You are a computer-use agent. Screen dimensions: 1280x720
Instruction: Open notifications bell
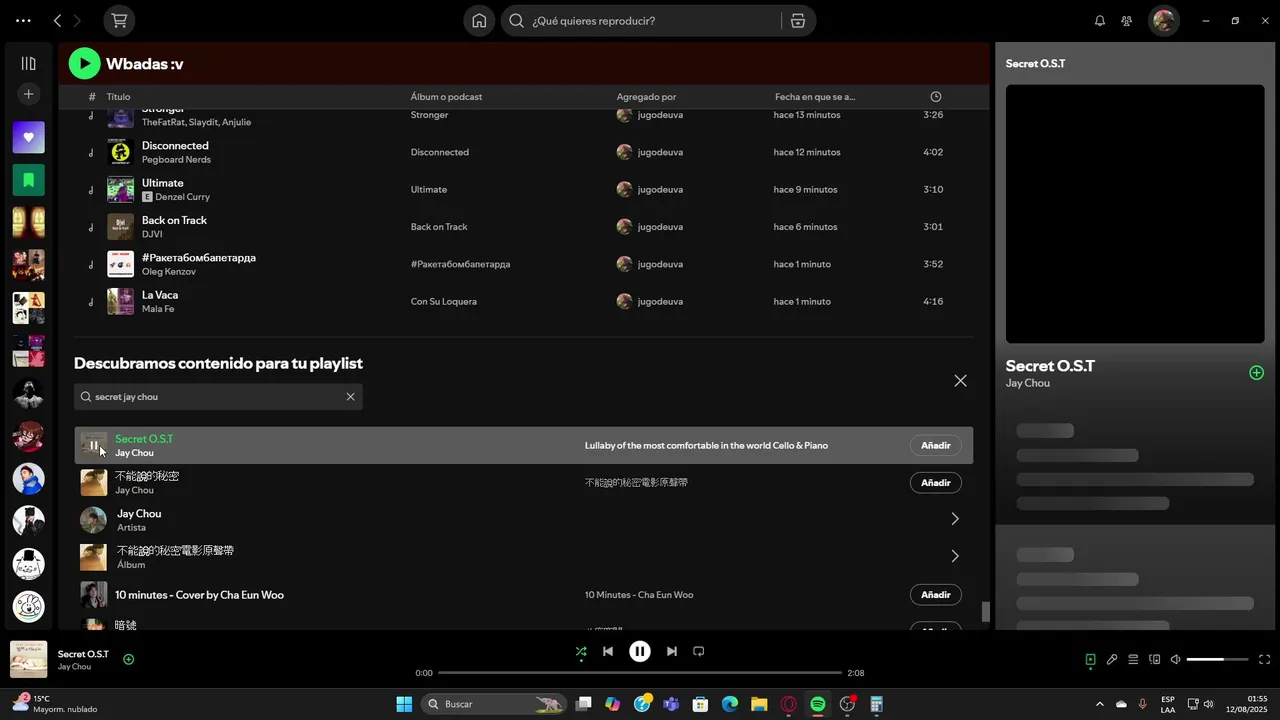point(1100,20)
